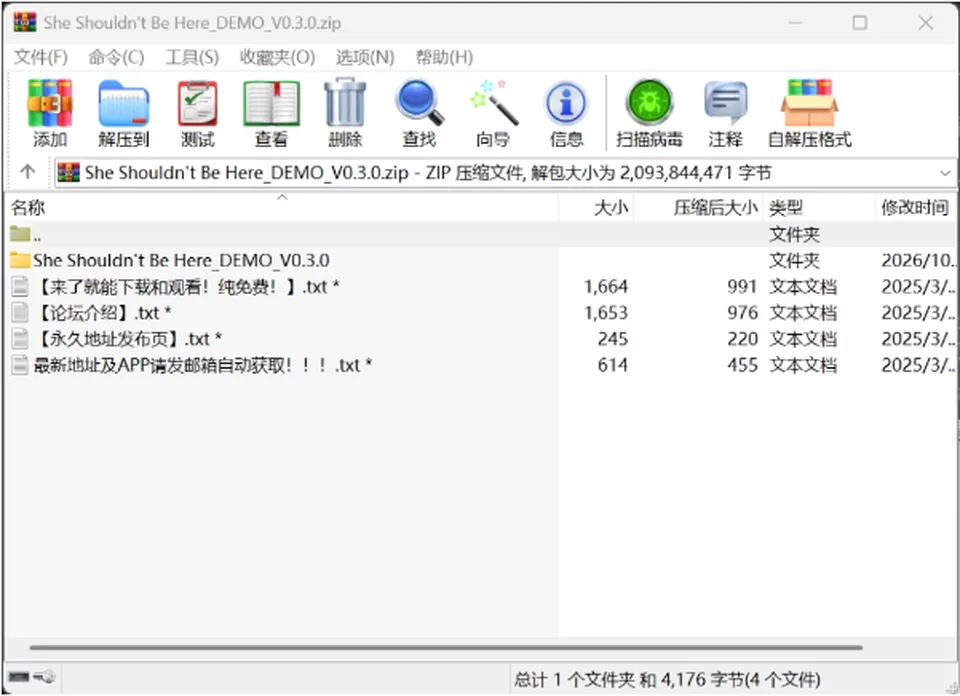Click the packed size value 976
Screen dimensions: 960x696
tap(742, 313)
